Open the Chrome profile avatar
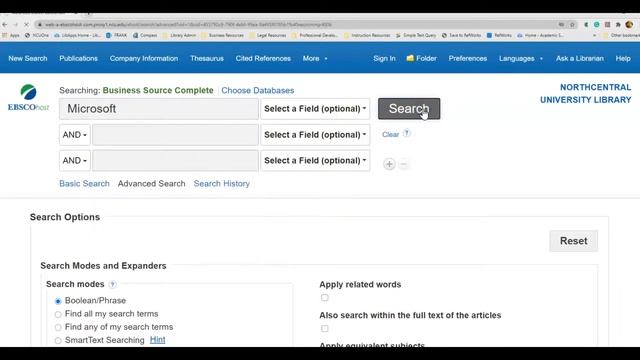The image size is (640, 360). [x=629, y=24]
